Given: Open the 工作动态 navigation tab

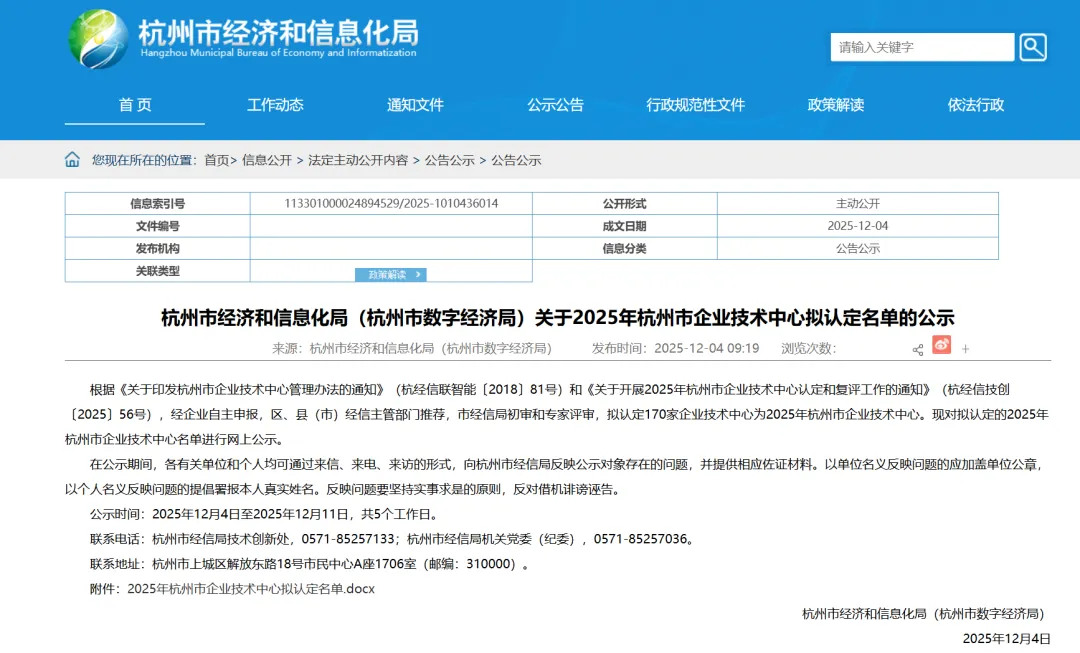Looking at the screenshot, I should click(x=275, y=105).
